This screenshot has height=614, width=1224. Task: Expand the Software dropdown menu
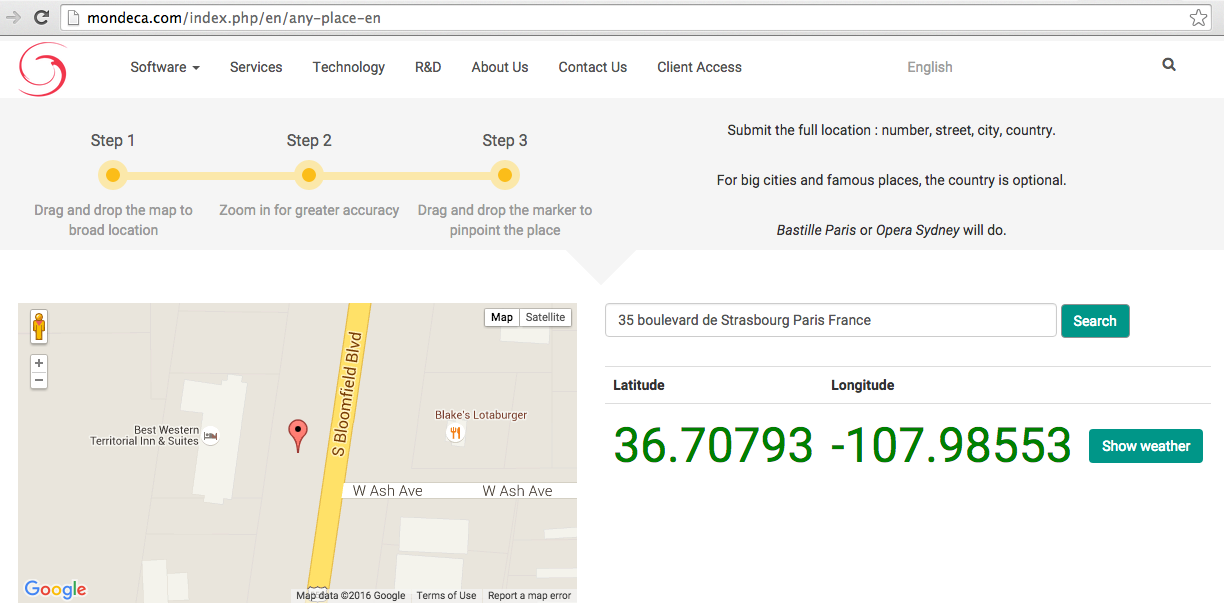165,67
